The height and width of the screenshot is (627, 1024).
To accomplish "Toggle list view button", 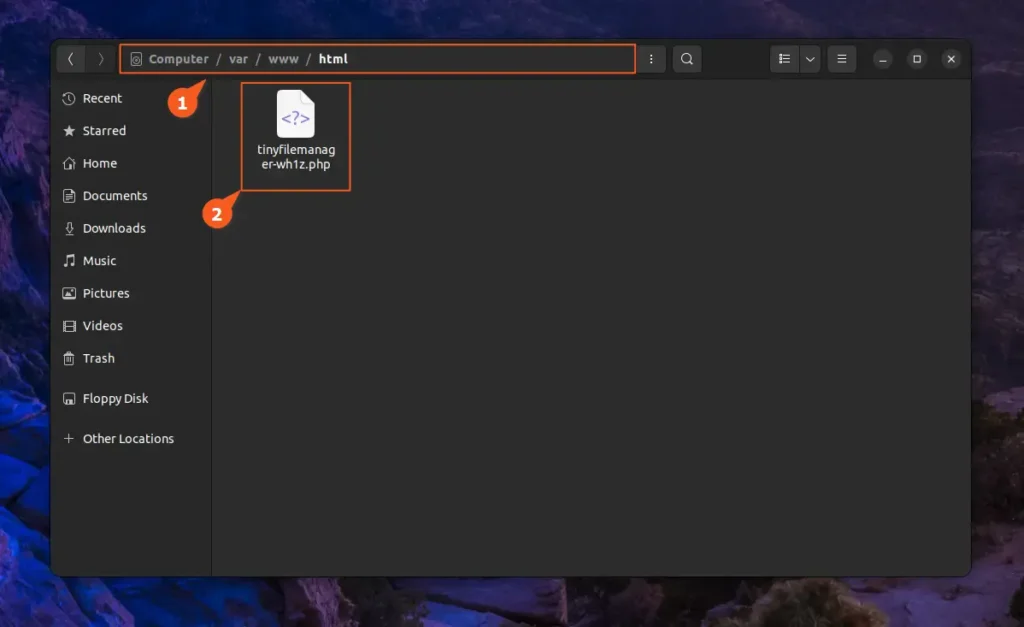I will (x=784, y=59).
